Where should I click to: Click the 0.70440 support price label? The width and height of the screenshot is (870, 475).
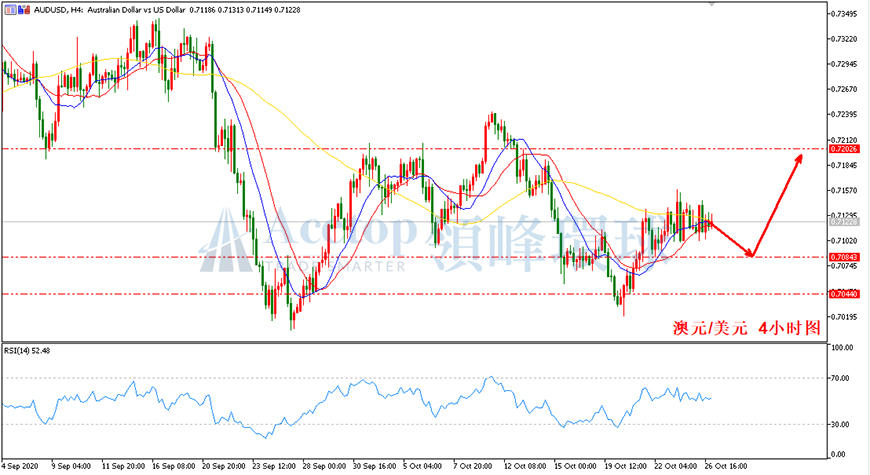click(844, 294)
